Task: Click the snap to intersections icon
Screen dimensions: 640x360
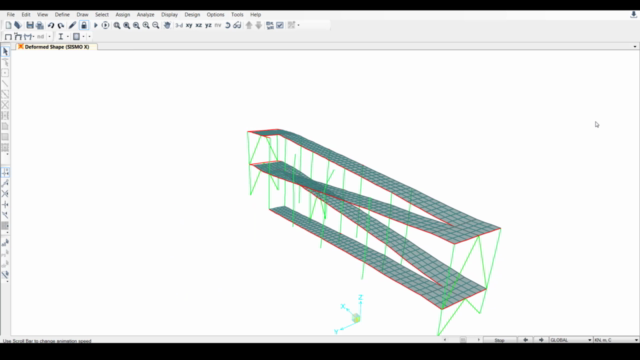Action: tap(5, 193)
